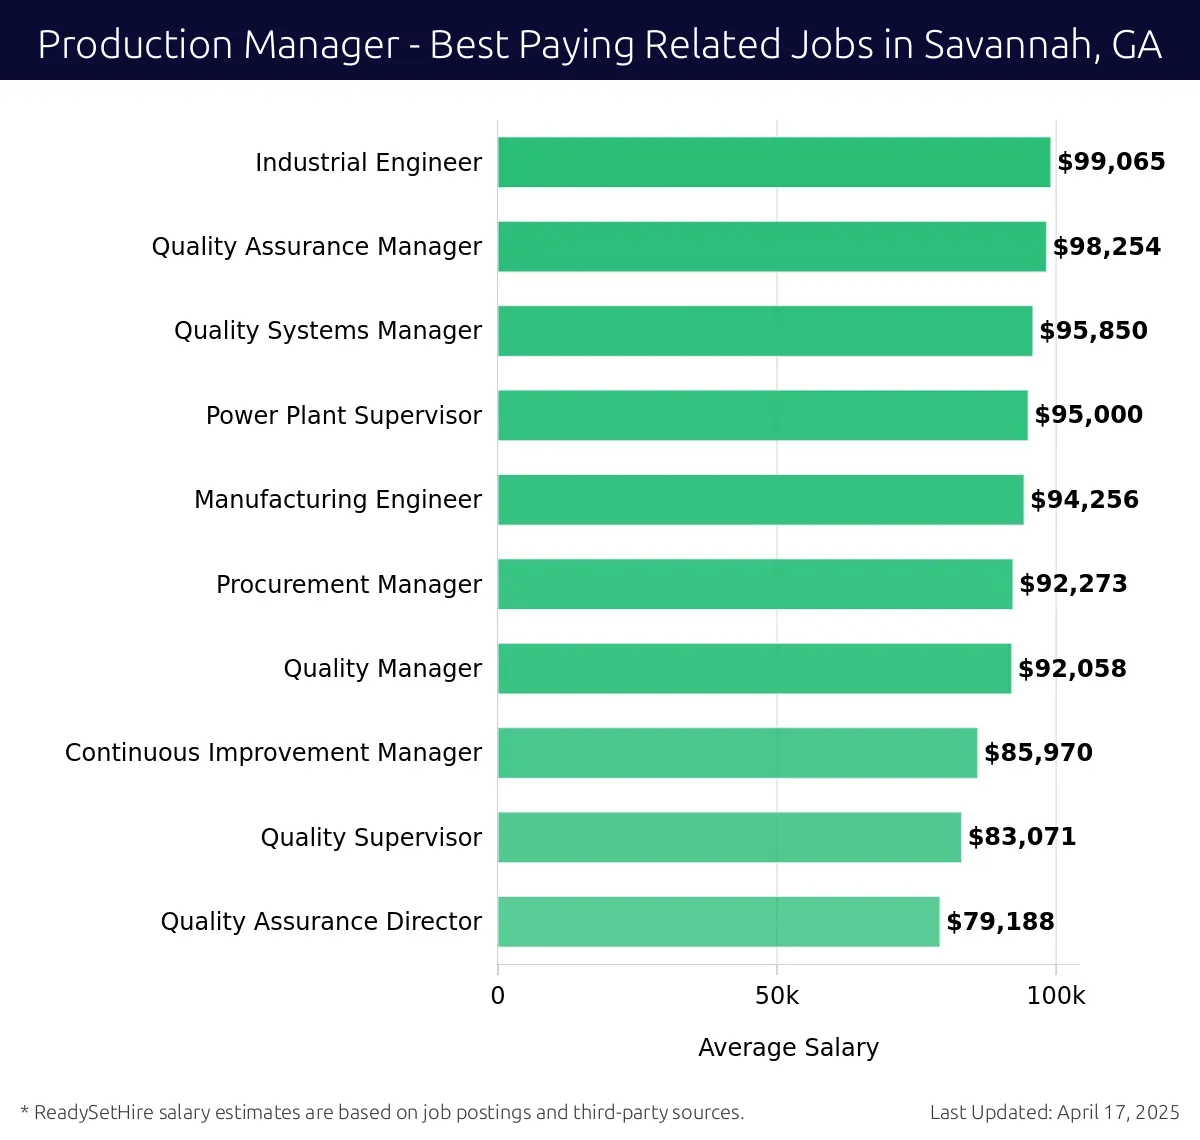Click the Last Updated April 17, 2025 text
This screenshot has width=1200, height=1140.
pyautogui.click(x=1055, y=1112)
